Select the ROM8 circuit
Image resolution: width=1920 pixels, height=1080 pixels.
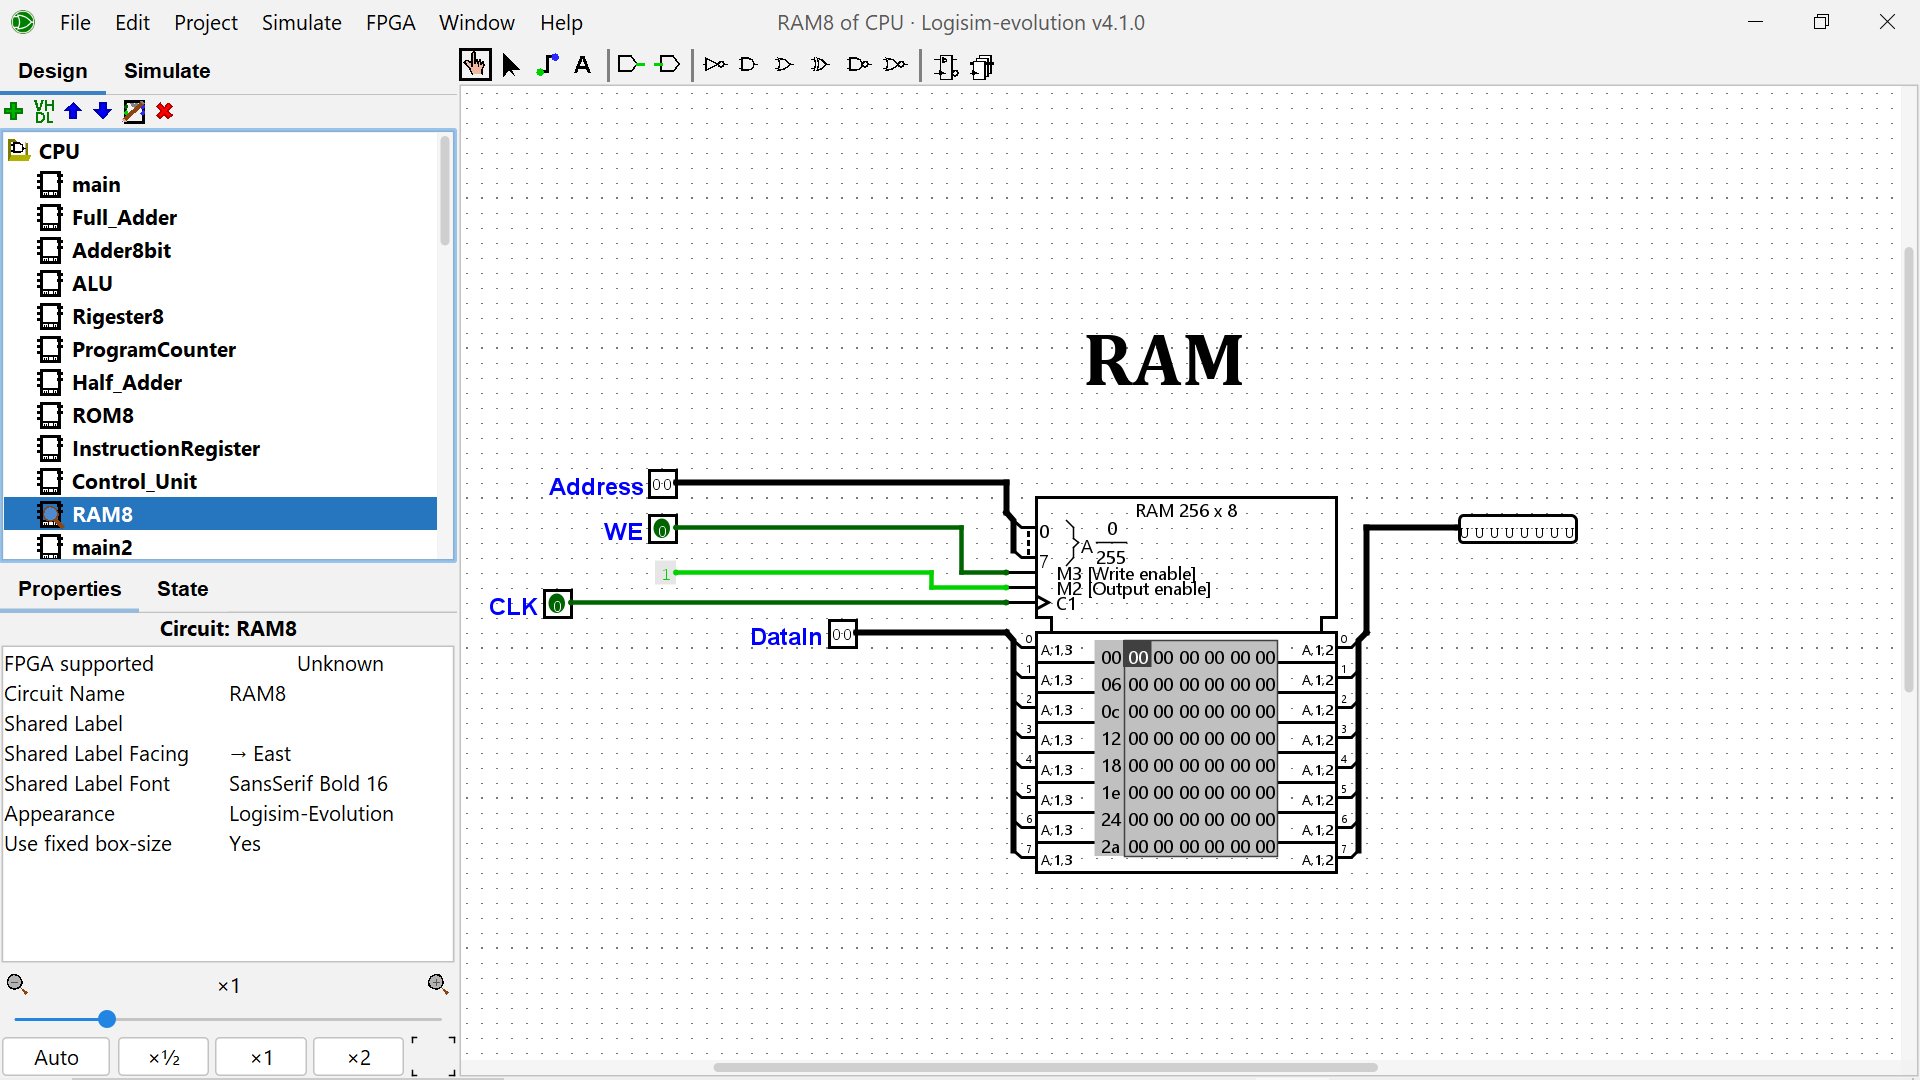tap(103, 416)
